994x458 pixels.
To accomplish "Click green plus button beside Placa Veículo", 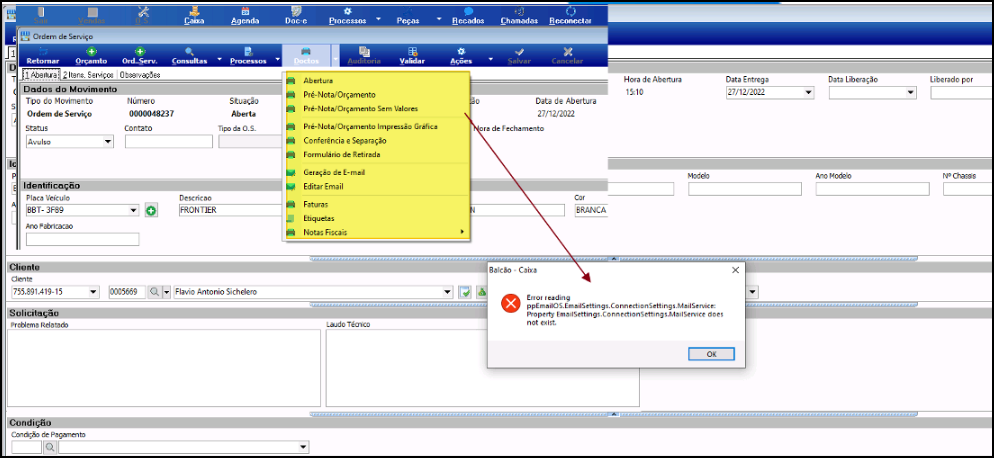I will pos(151,210).
